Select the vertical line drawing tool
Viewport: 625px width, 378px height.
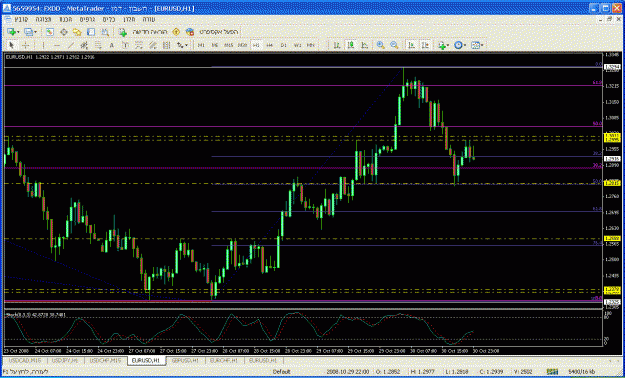click(x=43, y=45)
